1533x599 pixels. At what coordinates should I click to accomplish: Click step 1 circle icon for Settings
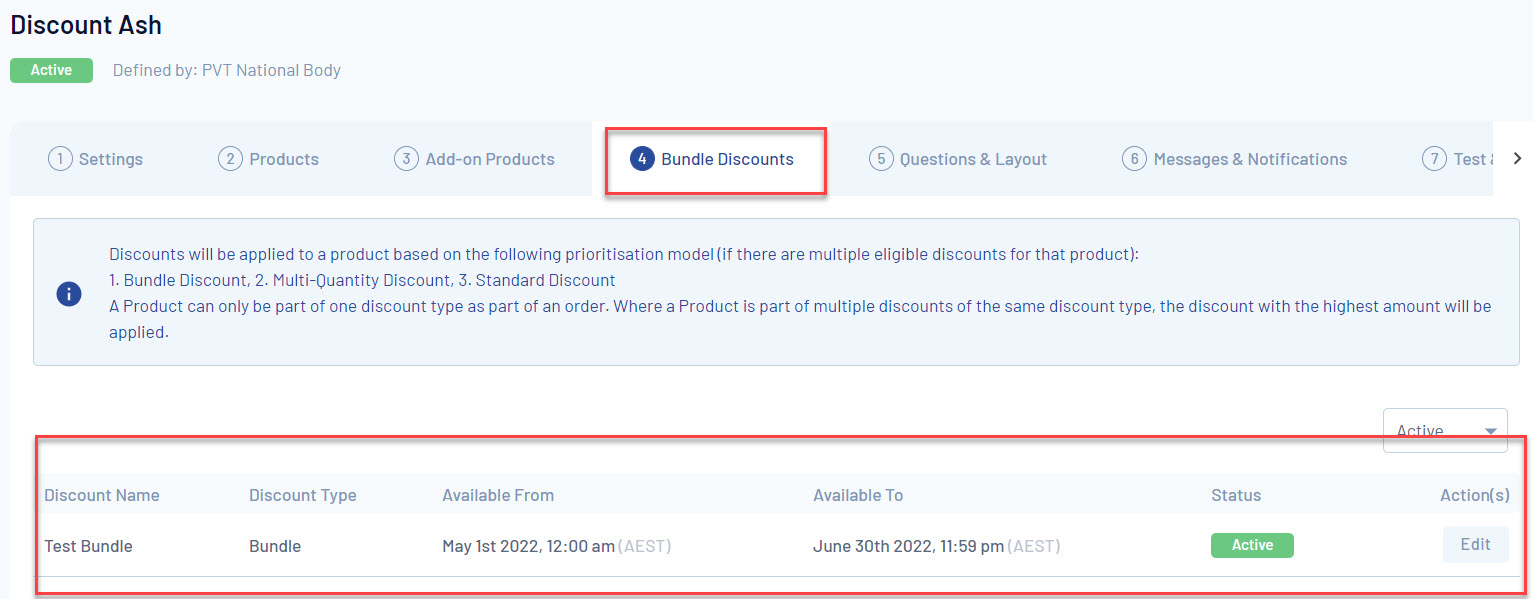tap(60, 159)
